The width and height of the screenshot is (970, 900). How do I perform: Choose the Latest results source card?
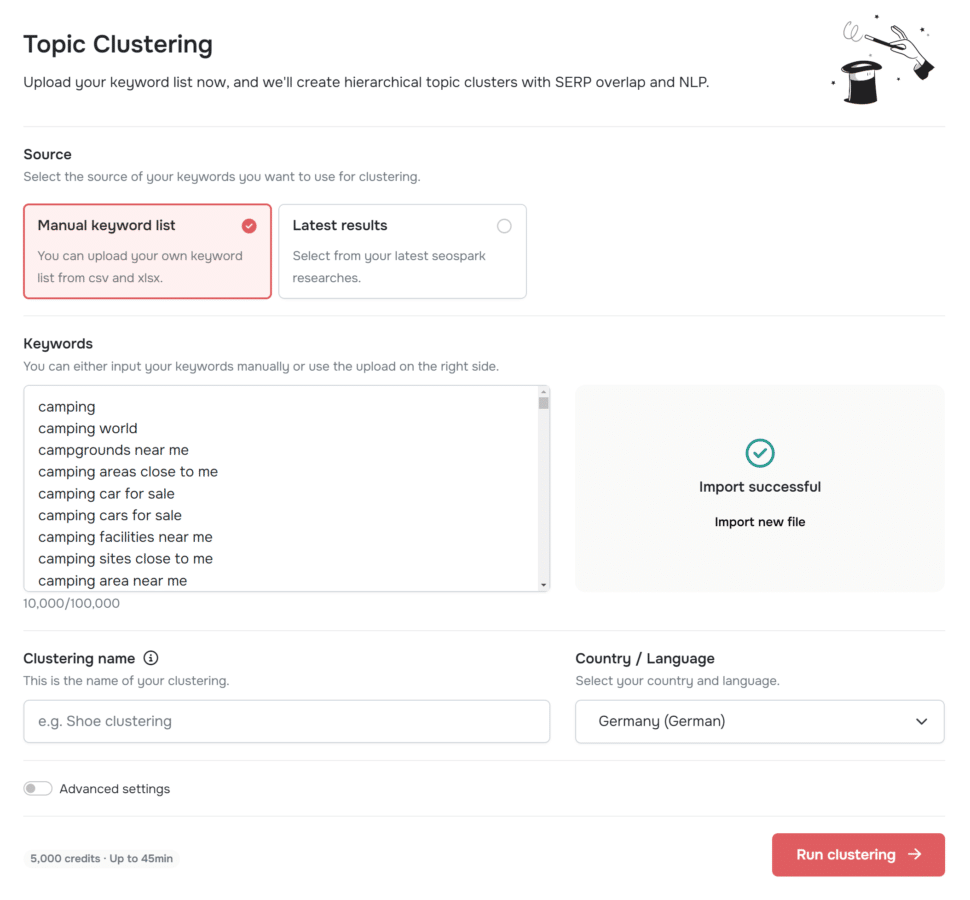click(403, 251)
